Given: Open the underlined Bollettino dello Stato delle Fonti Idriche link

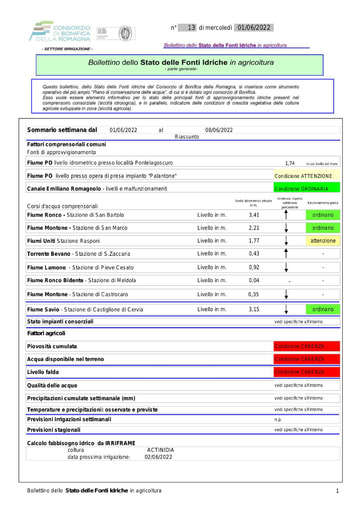Looking at the screenshot, I should point(225,45).
